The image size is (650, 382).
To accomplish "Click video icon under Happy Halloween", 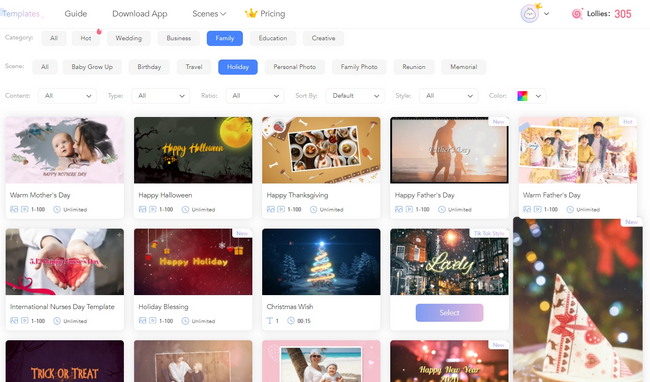I will pyautogui.click(x=153, y=210).
